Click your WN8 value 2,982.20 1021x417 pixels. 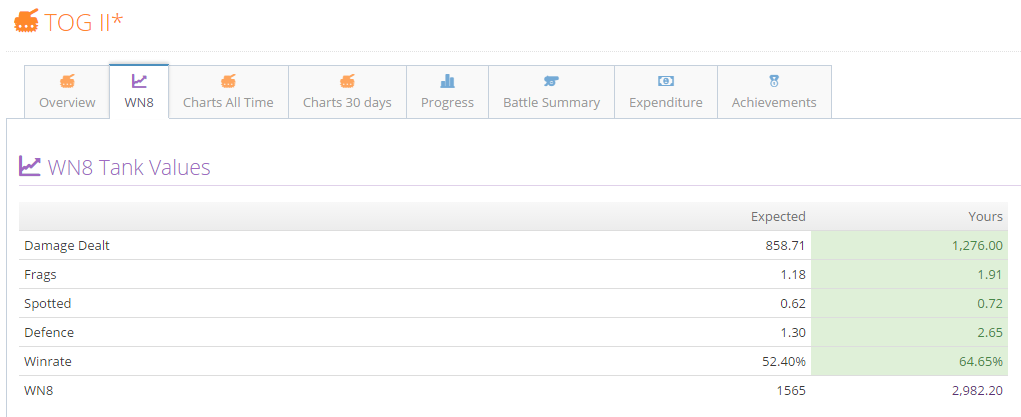[977, 390]
